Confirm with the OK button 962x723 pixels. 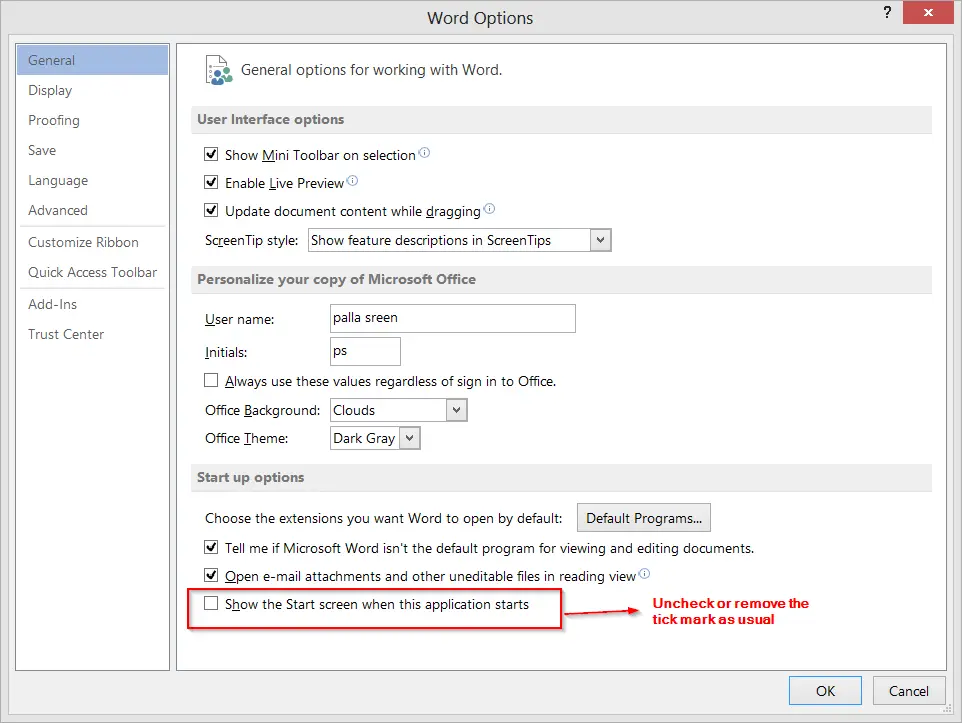point(825,691)
